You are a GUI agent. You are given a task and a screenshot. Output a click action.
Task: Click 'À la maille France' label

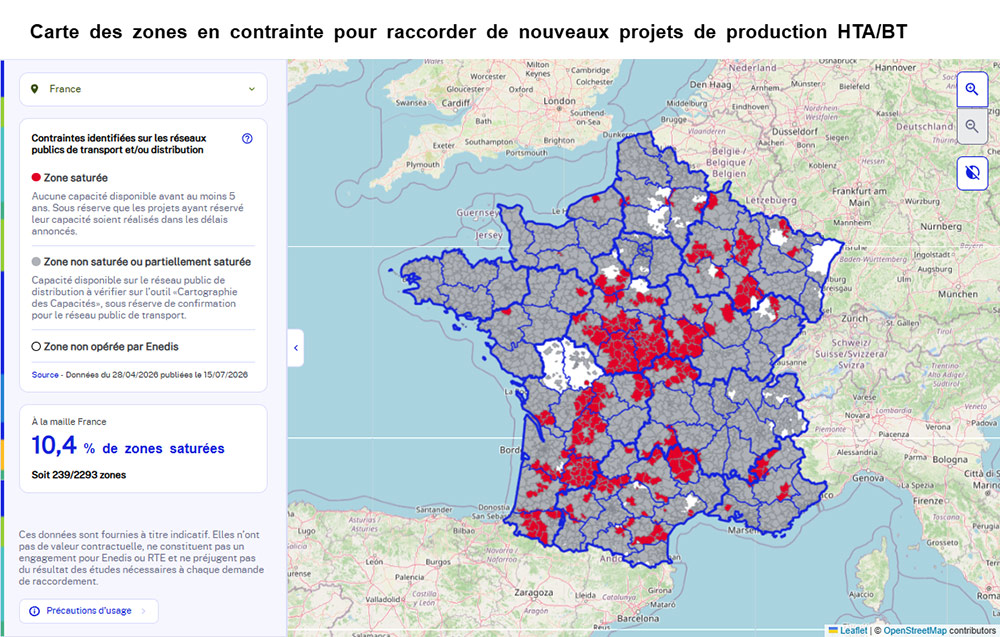click(69, 421)
